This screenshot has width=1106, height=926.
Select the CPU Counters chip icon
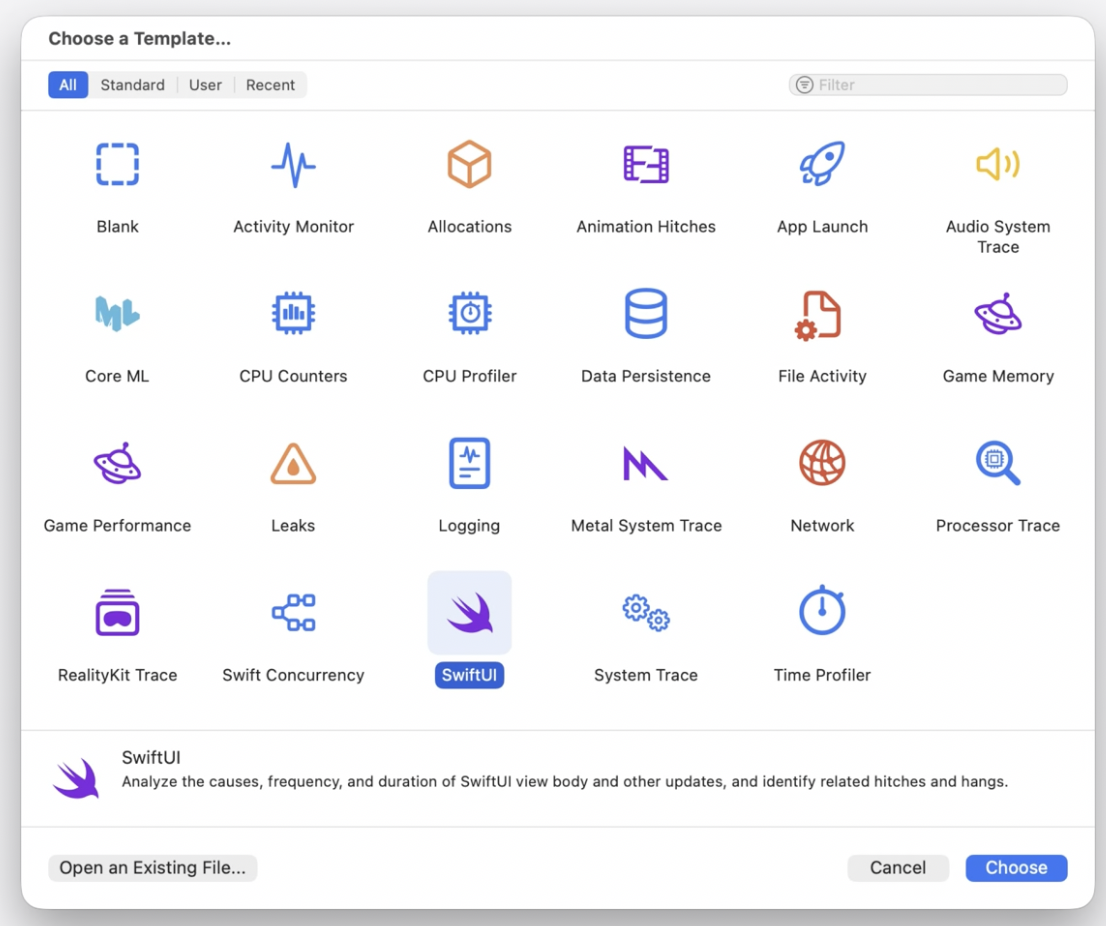click(x=293, y=313)
